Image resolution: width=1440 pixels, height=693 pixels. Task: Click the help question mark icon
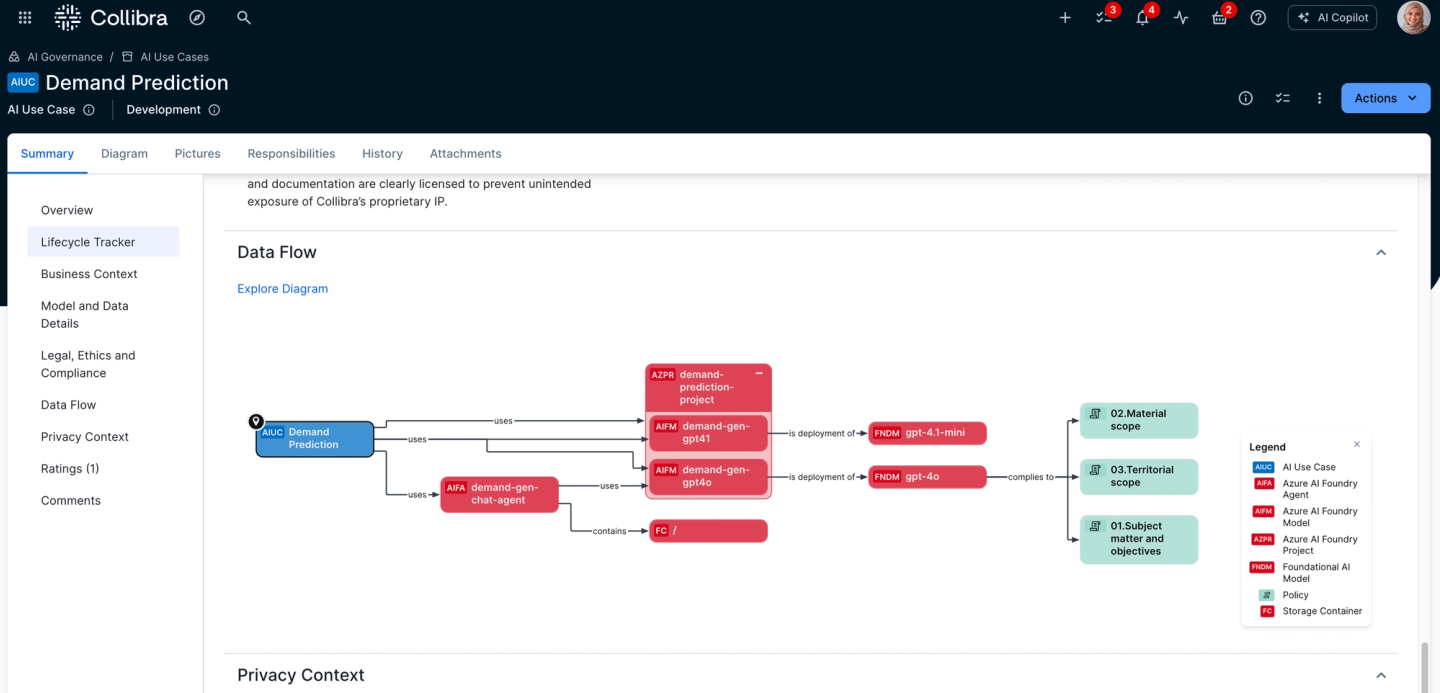point(1258,17)
